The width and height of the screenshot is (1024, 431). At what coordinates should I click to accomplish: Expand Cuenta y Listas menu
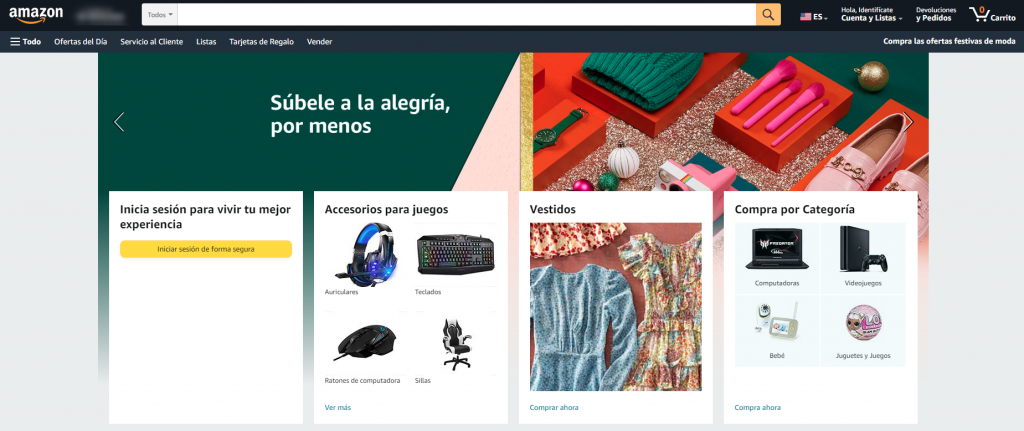[872, 14]
